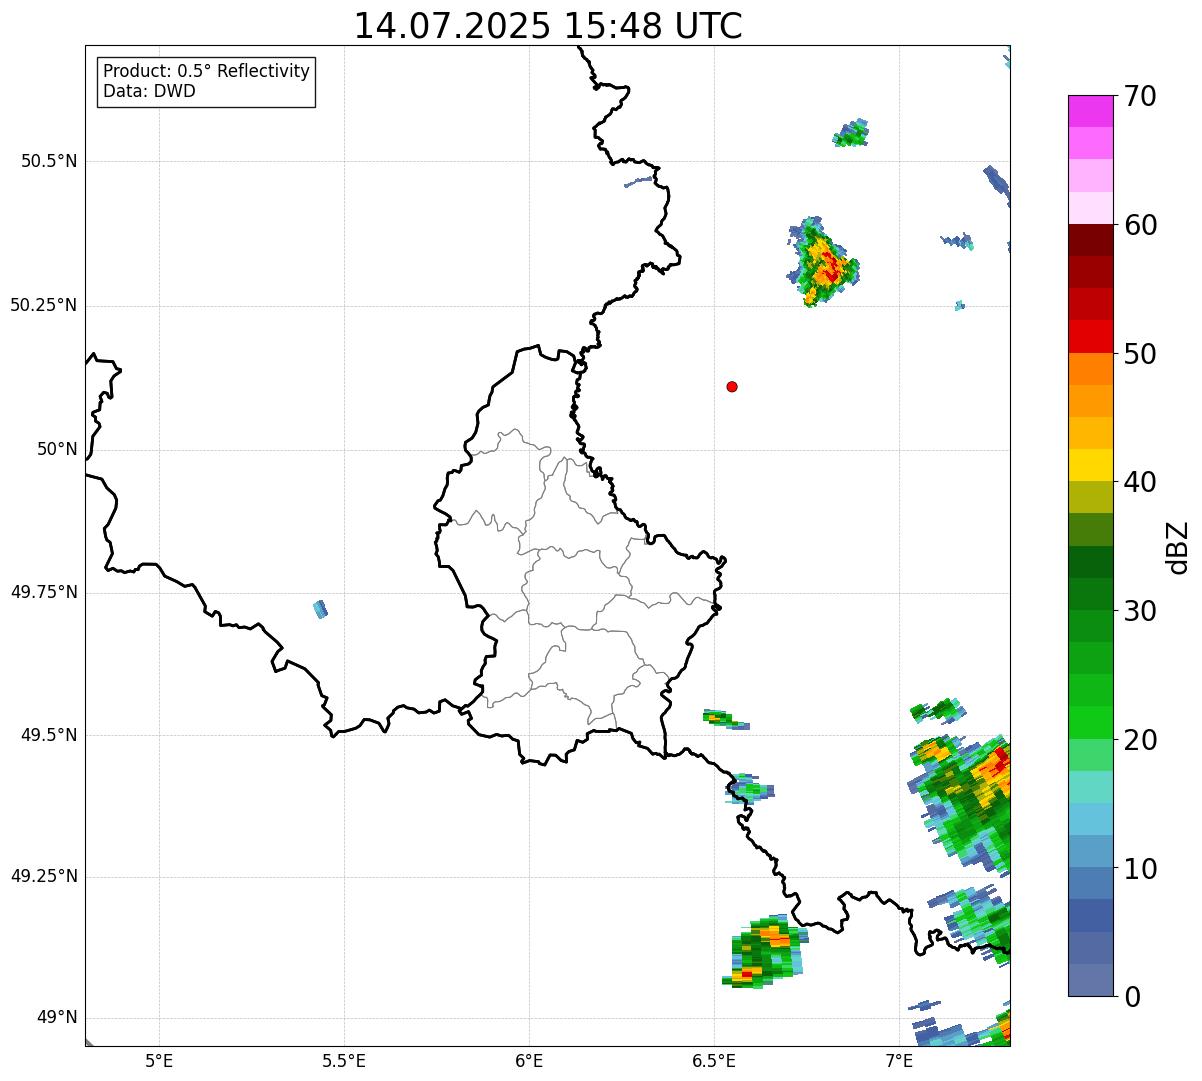The width and height of the screenshot is (1202, 1081).
Task: Click the 49.75°N latitude label
Action: [x=44, y=592]
